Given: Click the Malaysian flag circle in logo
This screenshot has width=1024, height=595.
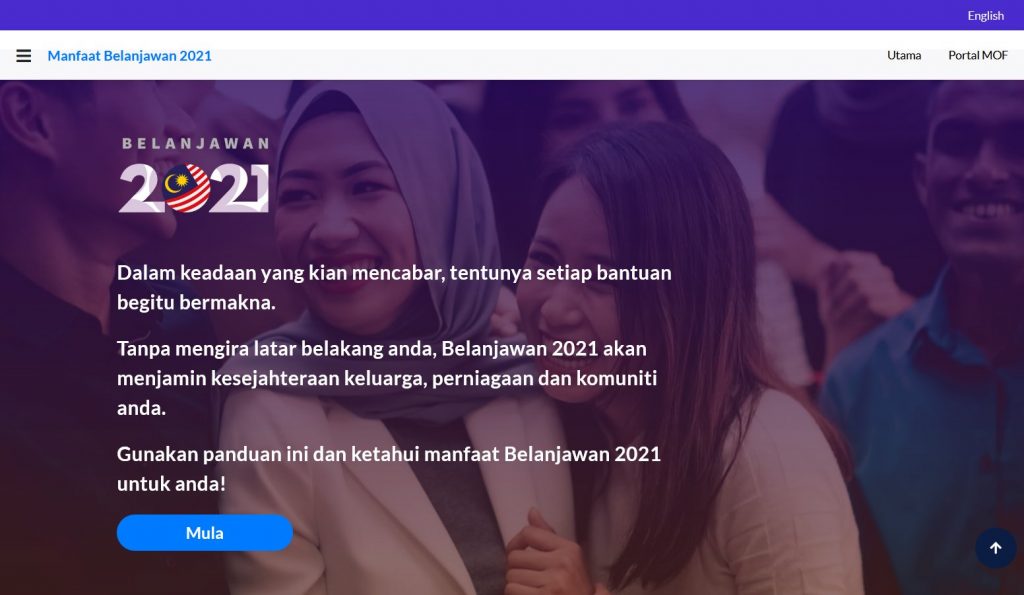Looking at the screenshot, I should (187, 188).
